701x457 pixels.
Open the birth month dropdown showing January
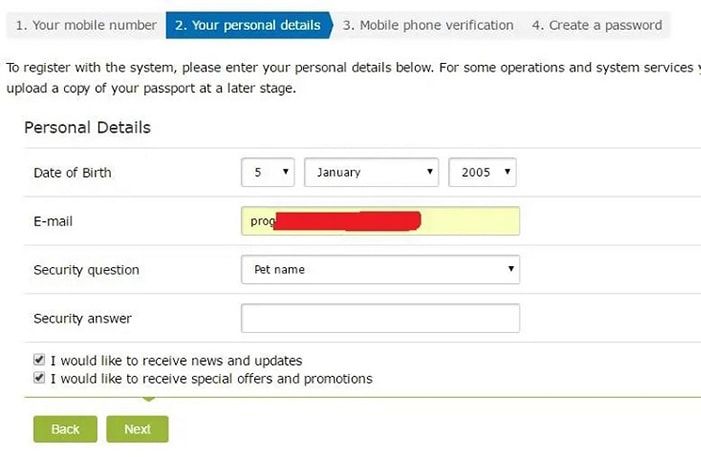coord(371,172)
